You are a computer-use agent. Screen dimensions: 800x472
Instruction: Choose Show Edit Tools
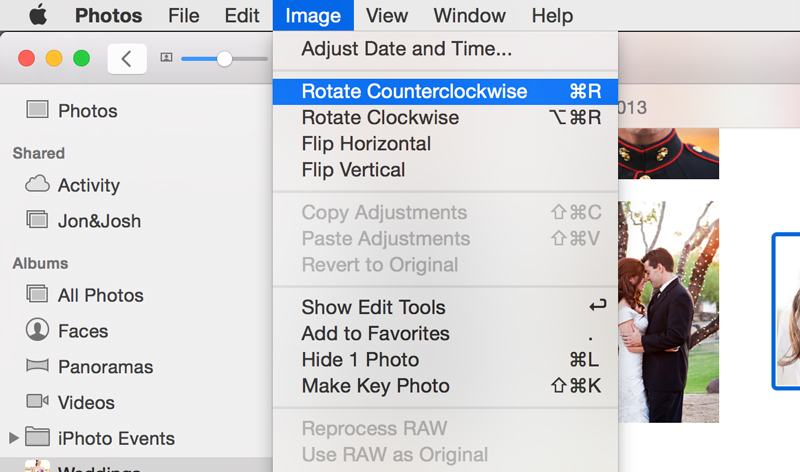coord(445,307)
